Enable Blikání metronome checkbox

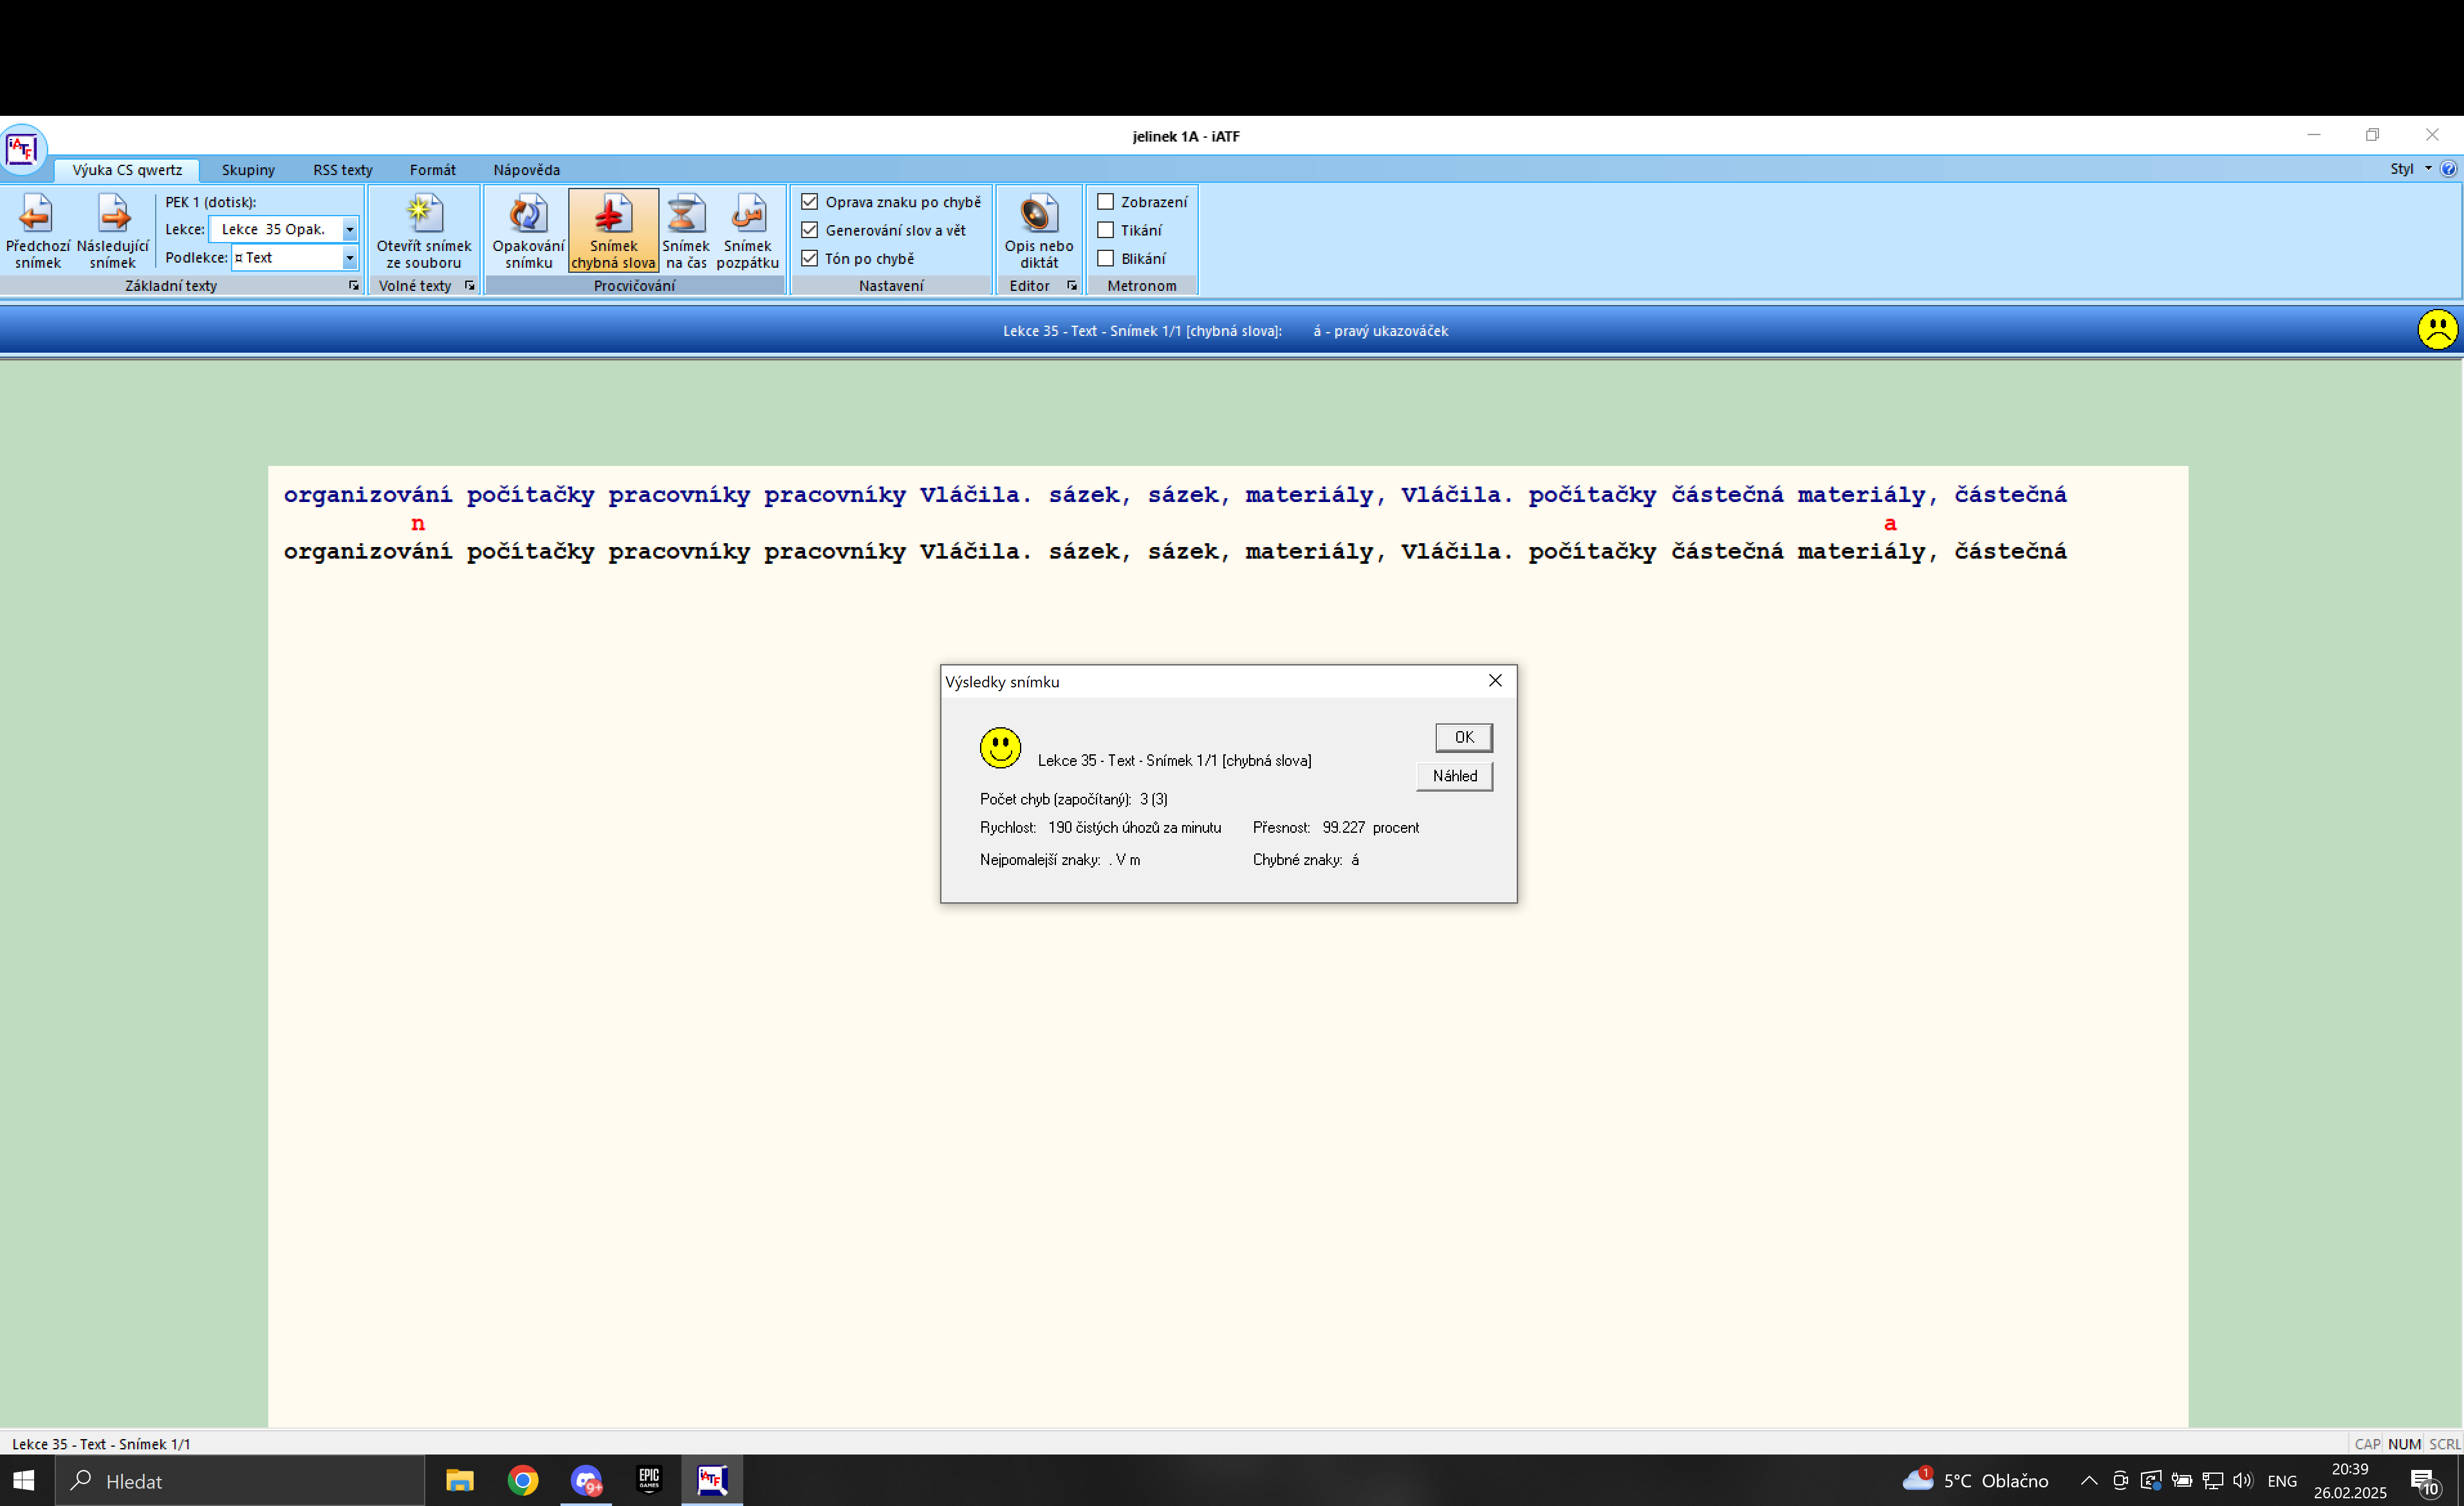tap(1106, 258)
